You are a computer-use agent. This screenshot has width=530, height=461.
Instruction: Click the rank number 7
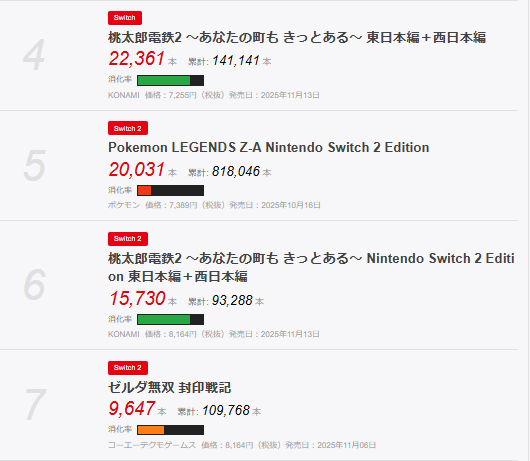point(35,405)
